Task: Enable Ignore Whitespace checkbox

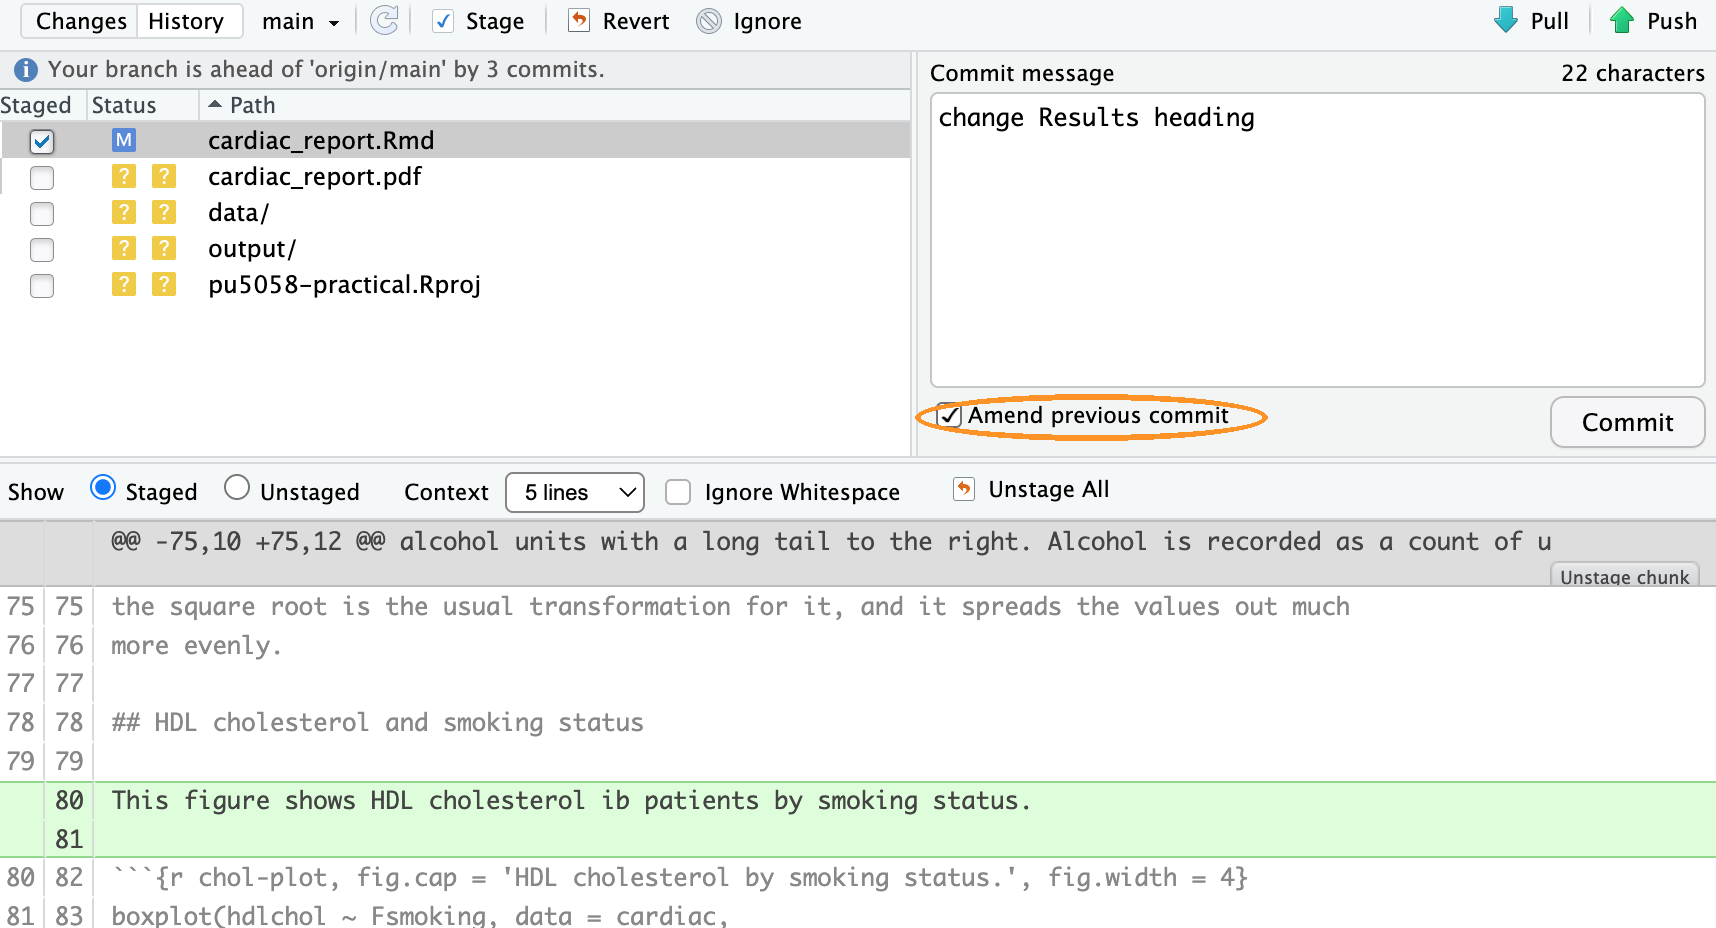Action: click(x=678, y=492)
